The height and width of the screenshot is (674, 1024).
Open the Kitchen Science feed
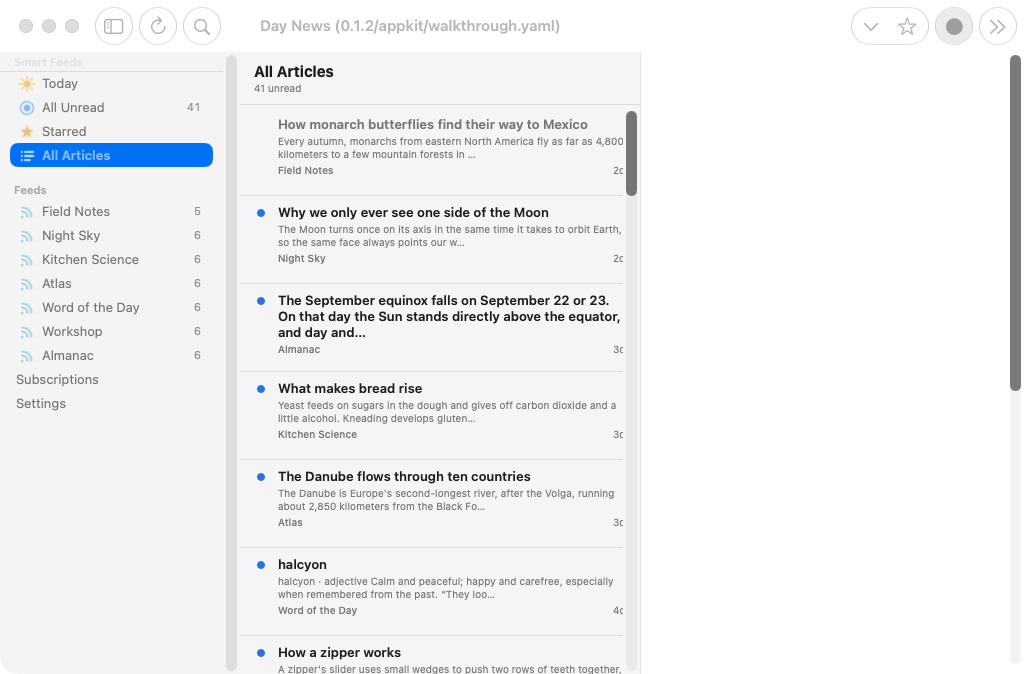click(x=112, y=260)
